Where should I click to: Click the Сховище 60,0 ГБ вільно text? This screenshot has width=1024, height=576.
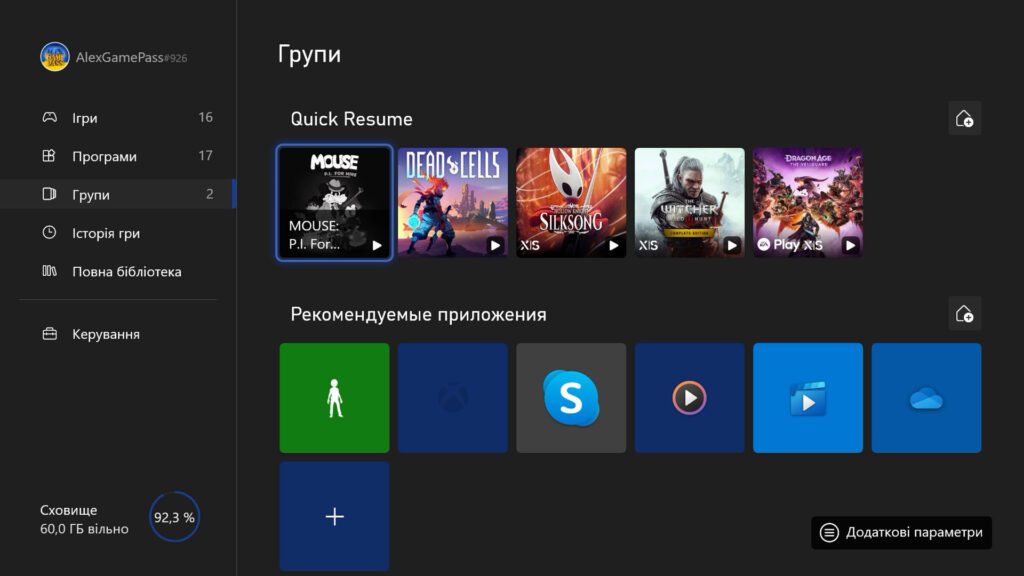[84, 519]
